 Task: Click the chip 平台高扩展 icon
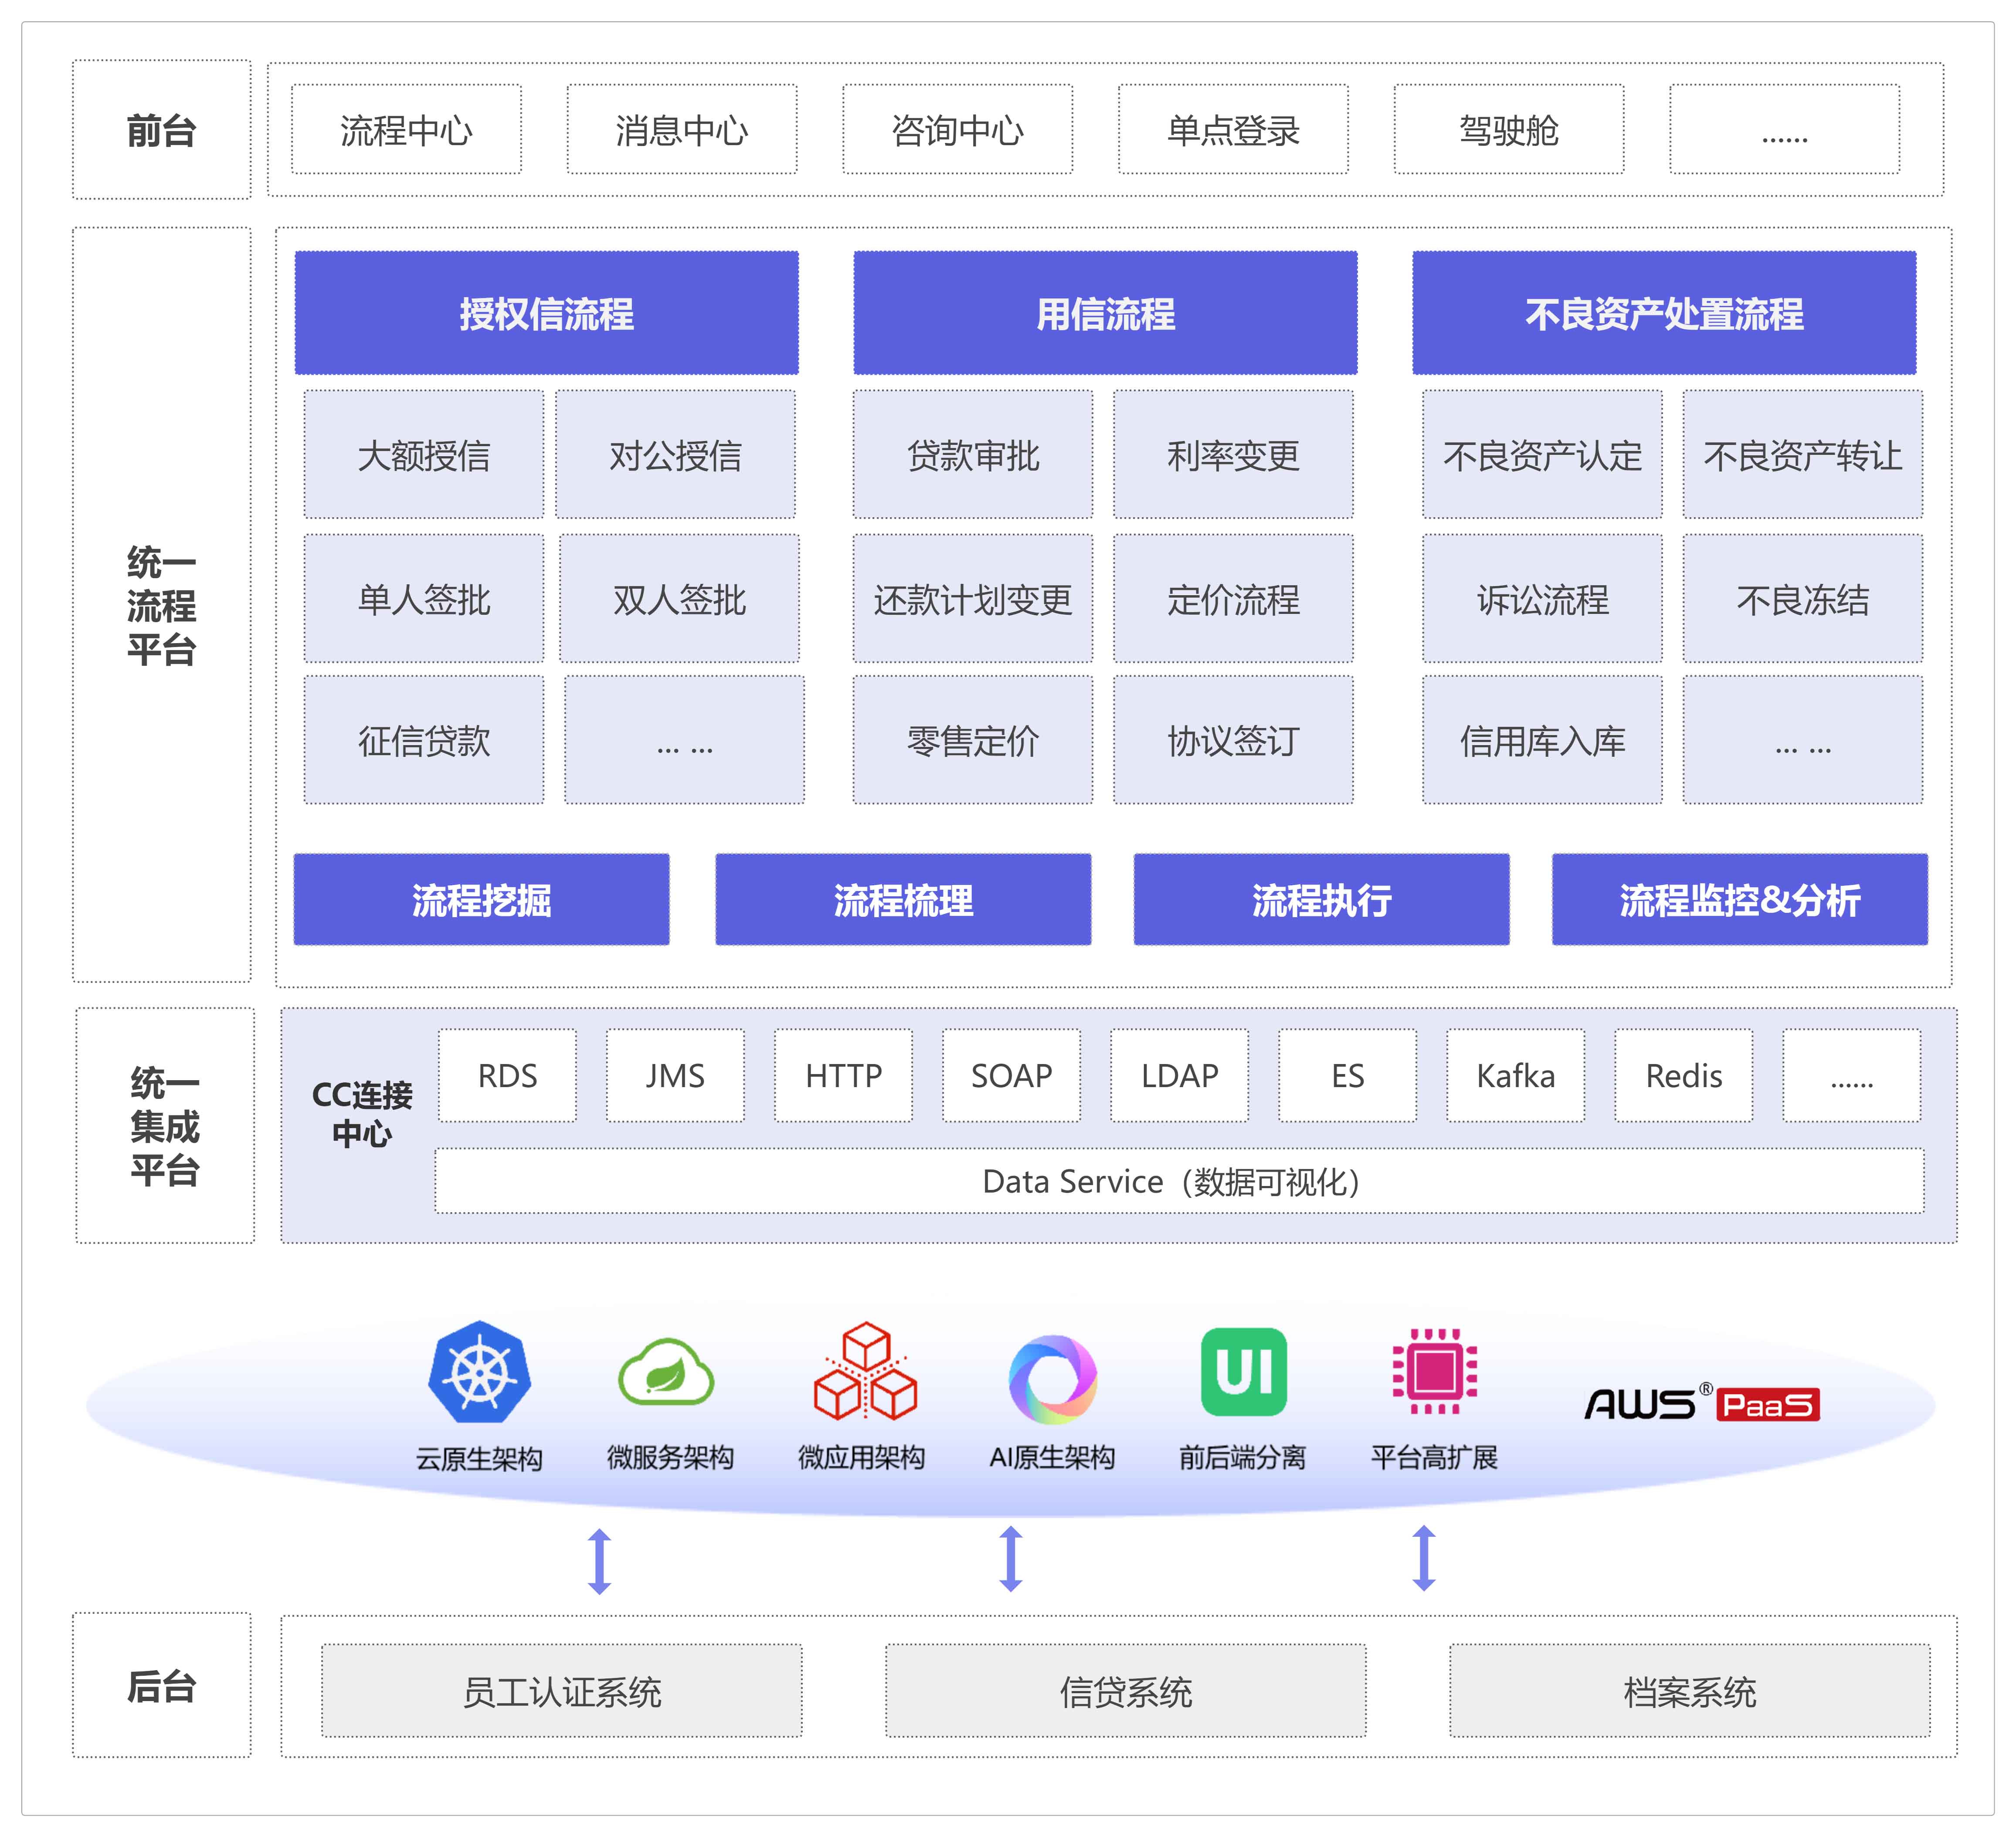(1434, 1371)
